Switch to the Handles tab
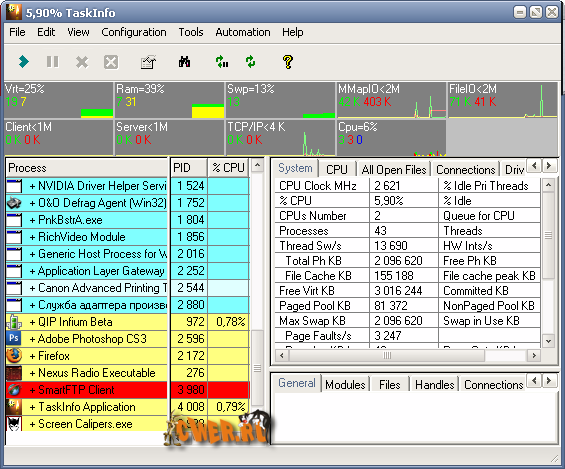The image size is (565, 469). [435, 384]
